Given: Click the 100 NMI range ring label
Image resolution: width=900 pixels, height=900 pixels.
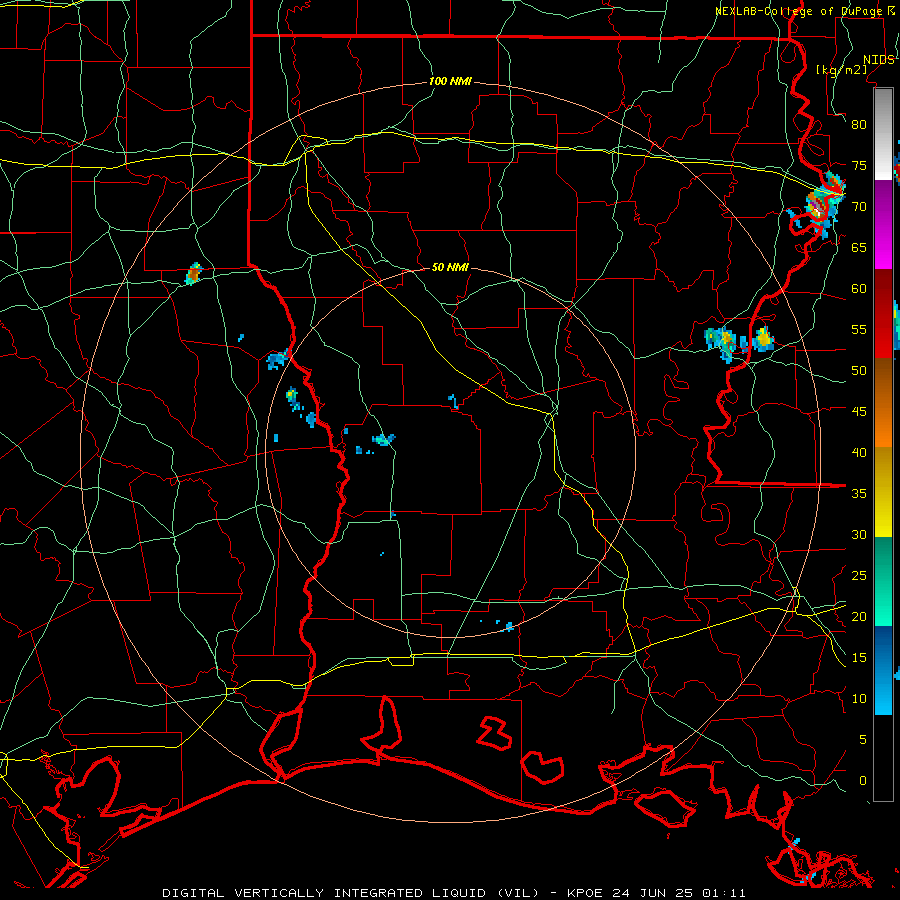Looking at the screenshot, I should pyautogui.click(x=450, y=82).
